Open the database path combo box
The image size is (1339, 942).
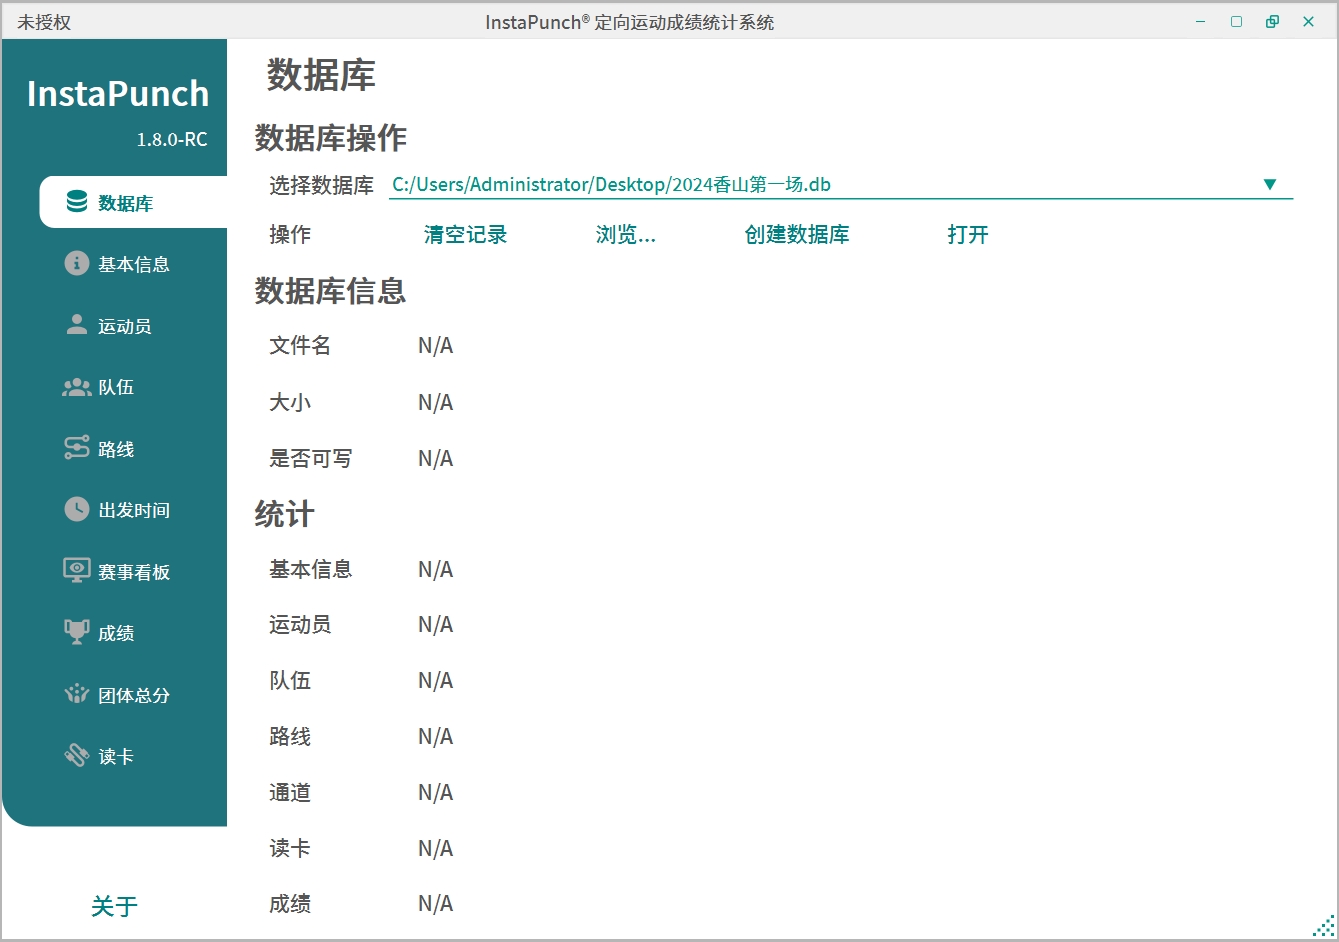[820, 185]
